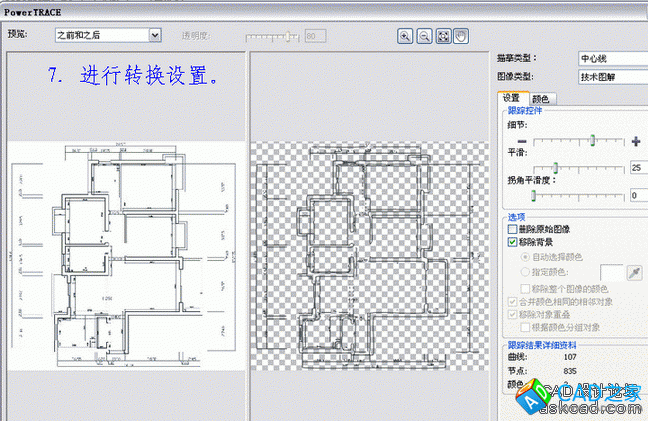Click the transparency slider handle
The height and width of the screenshot is (421, 648).
(288, 37)
